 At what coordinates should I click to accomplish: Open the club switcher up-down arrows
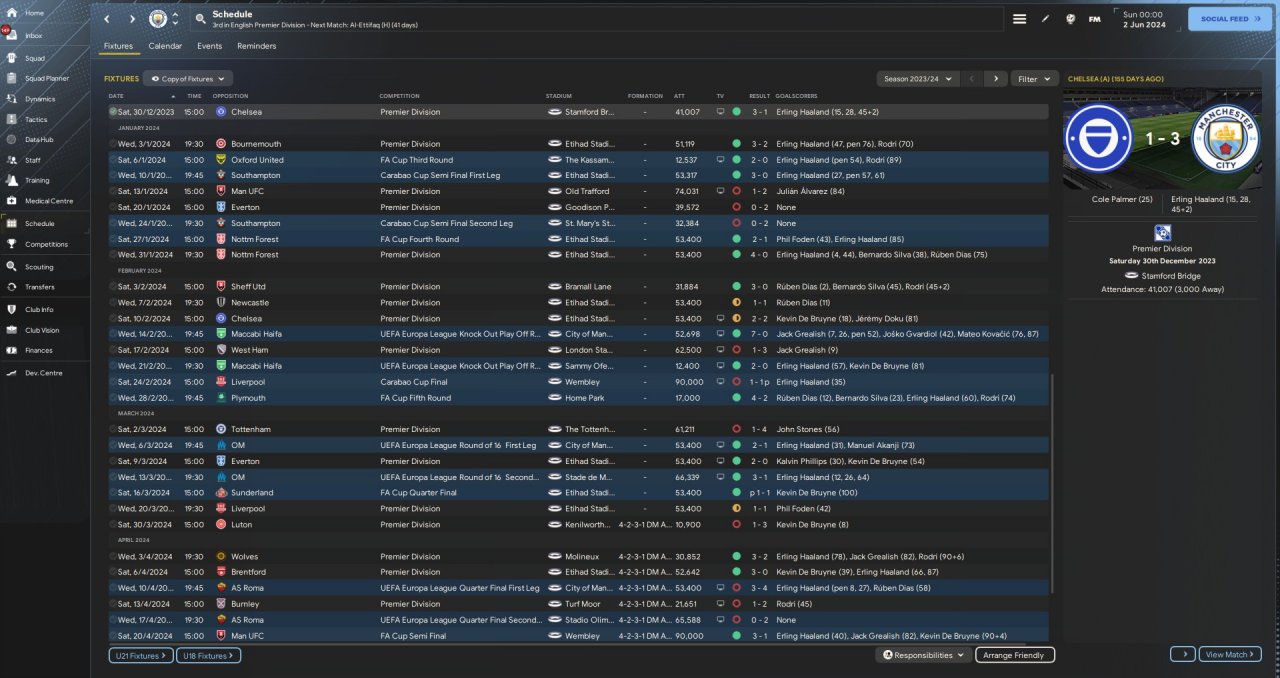point(176,19)
